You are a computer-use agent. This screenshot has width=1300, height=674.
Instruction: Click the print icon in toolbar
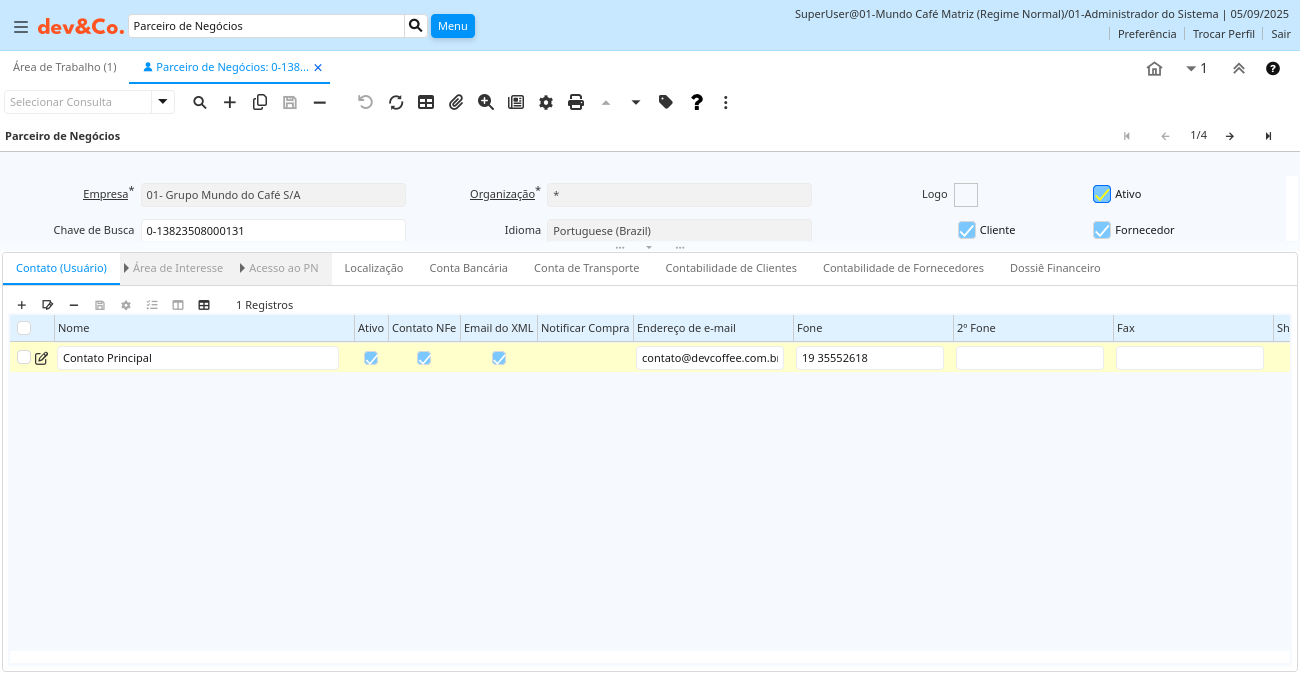(x=576, y=102)
